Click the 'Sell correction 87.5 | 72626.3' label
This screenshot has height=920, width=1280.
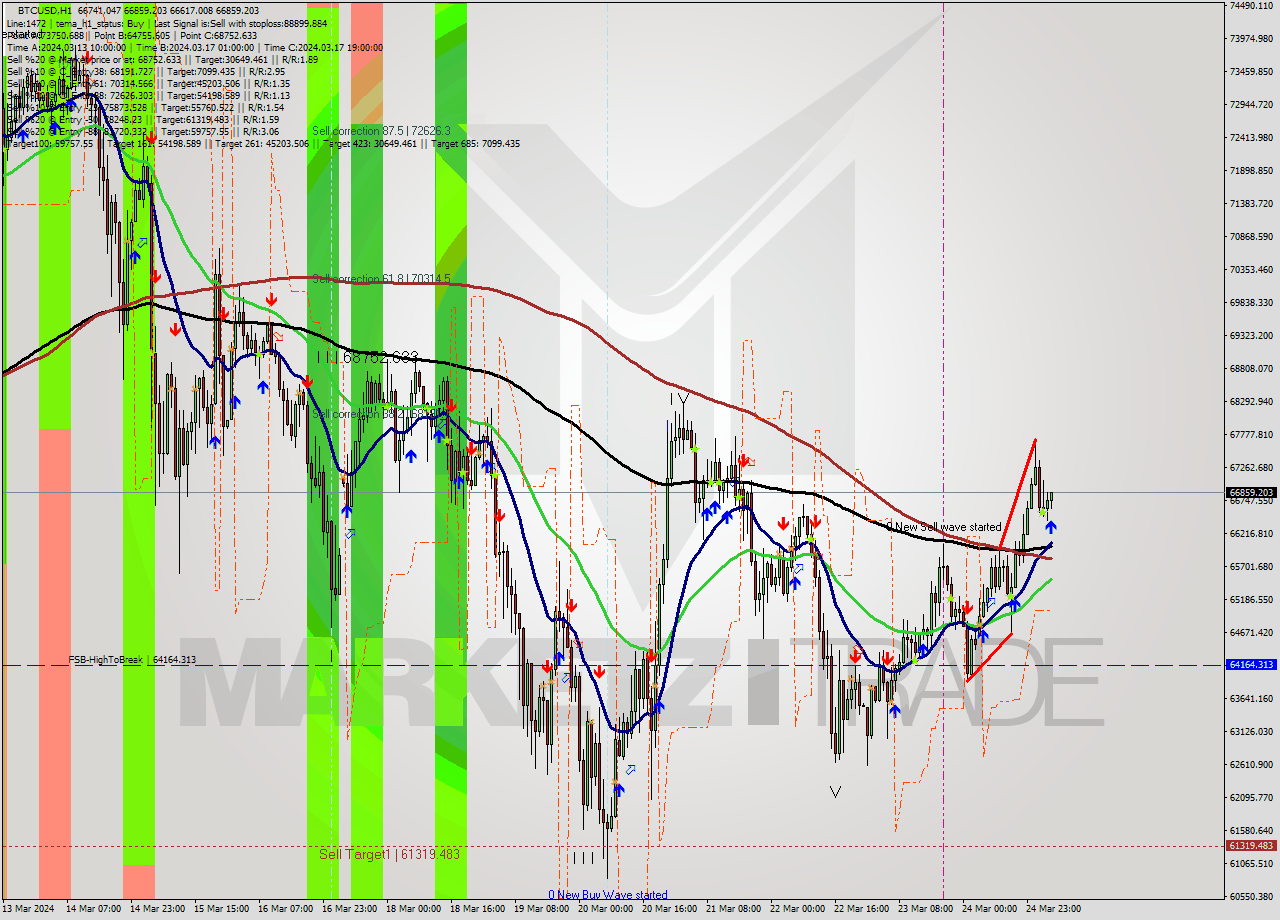pos(381,131)
